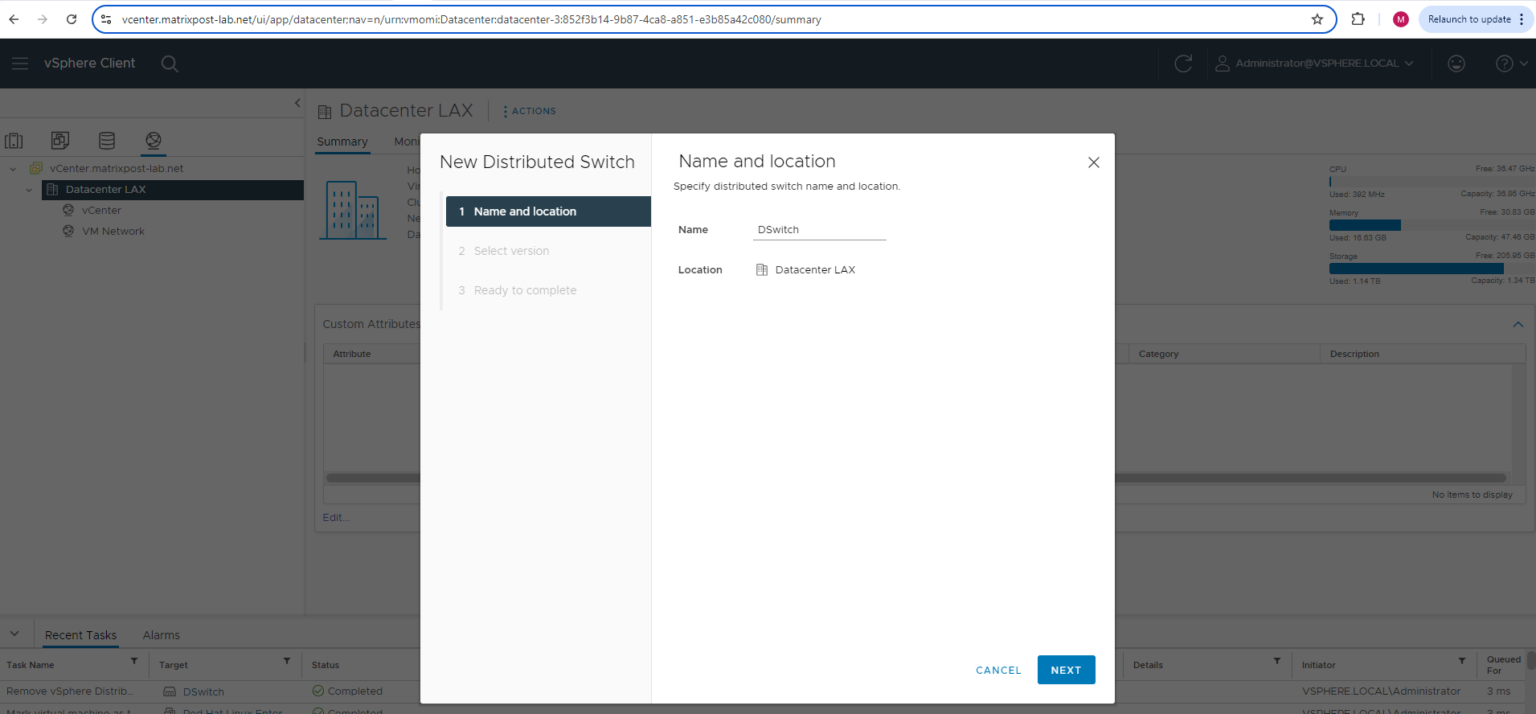
Task: Switch to the Alarms tab
Action: 161,634
